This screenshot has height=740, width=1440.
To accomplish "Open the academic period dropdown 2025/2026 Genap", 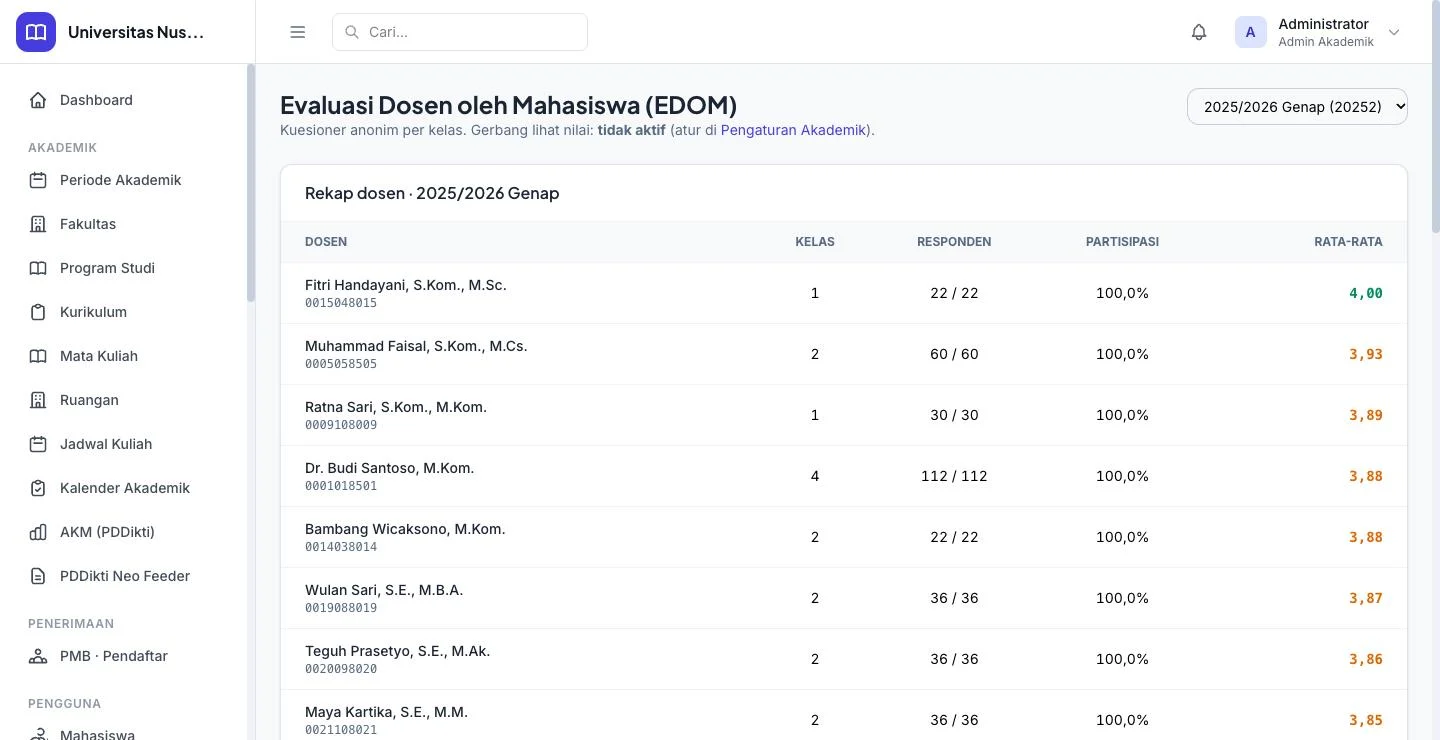I will click(x=1297, y=107).
